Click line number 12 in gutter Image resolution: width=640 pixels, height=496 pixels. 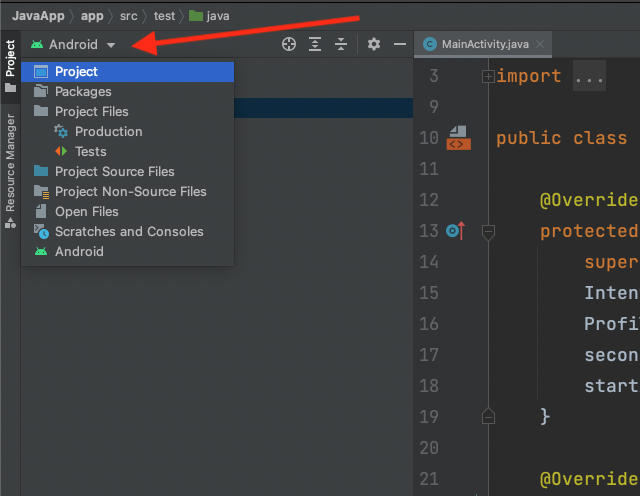point(429,200)
